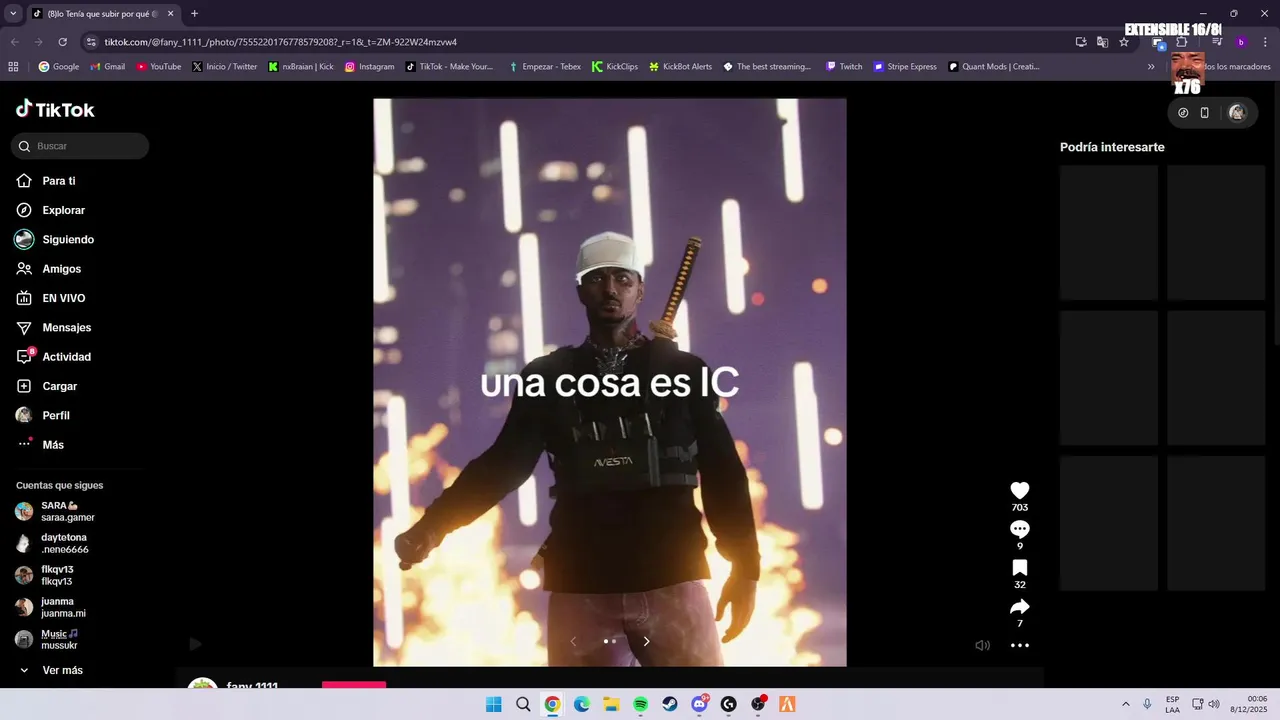Screen dimensions: 1280x720
Task: Open Windows Start menu
Action: pos(493,704)
